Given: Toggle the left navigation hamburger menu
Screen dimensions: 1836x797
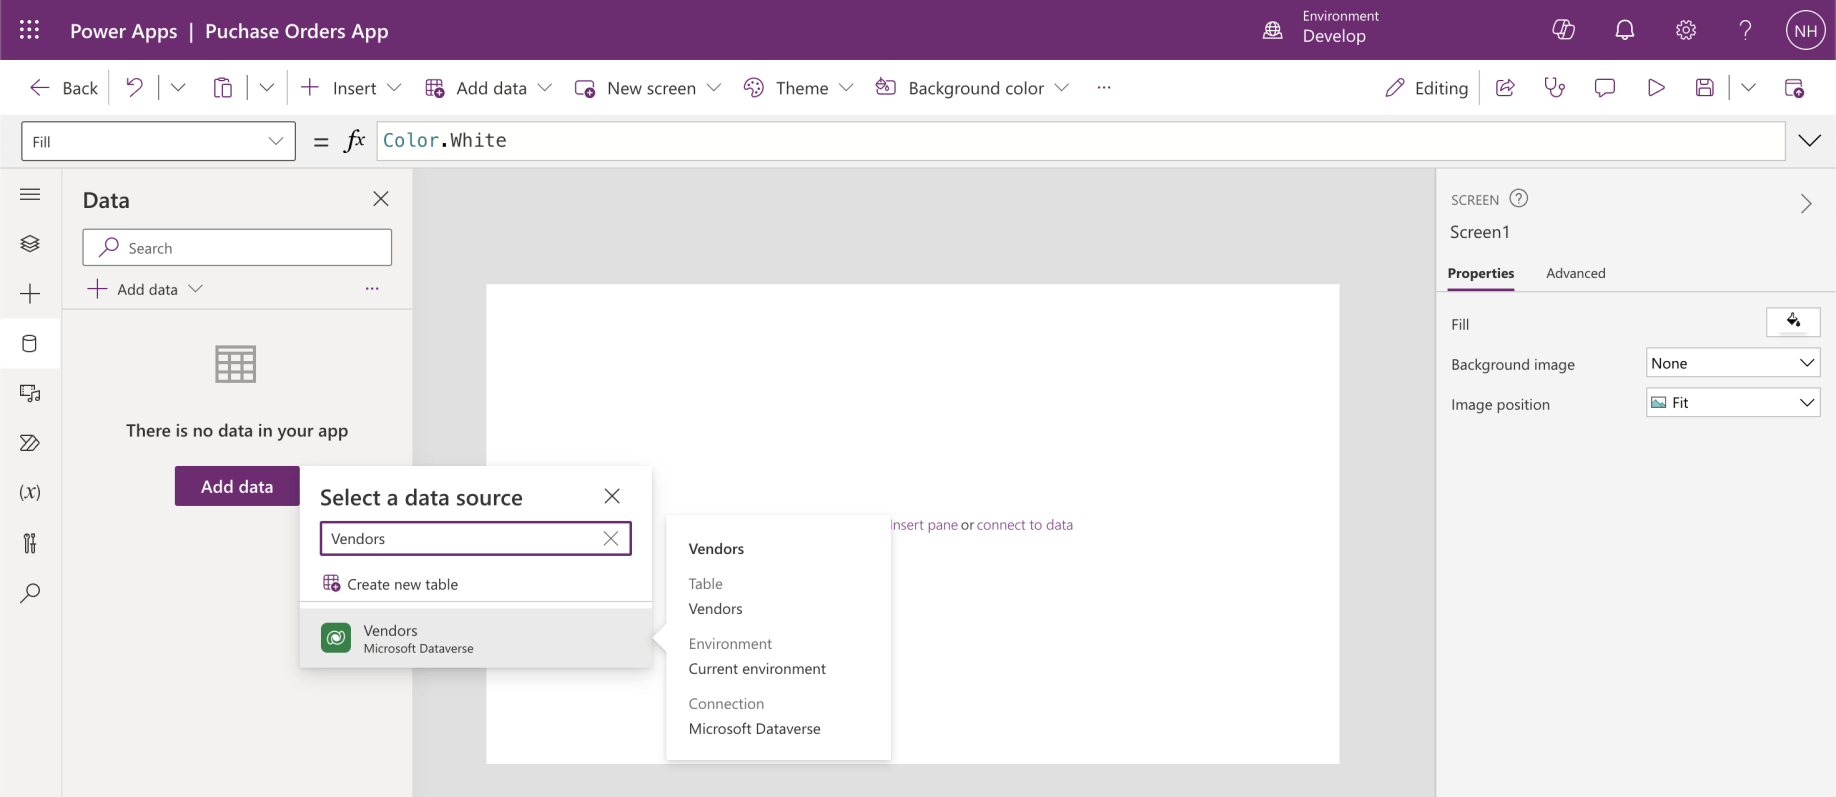Looking at the screenshot, I should 30,194.
